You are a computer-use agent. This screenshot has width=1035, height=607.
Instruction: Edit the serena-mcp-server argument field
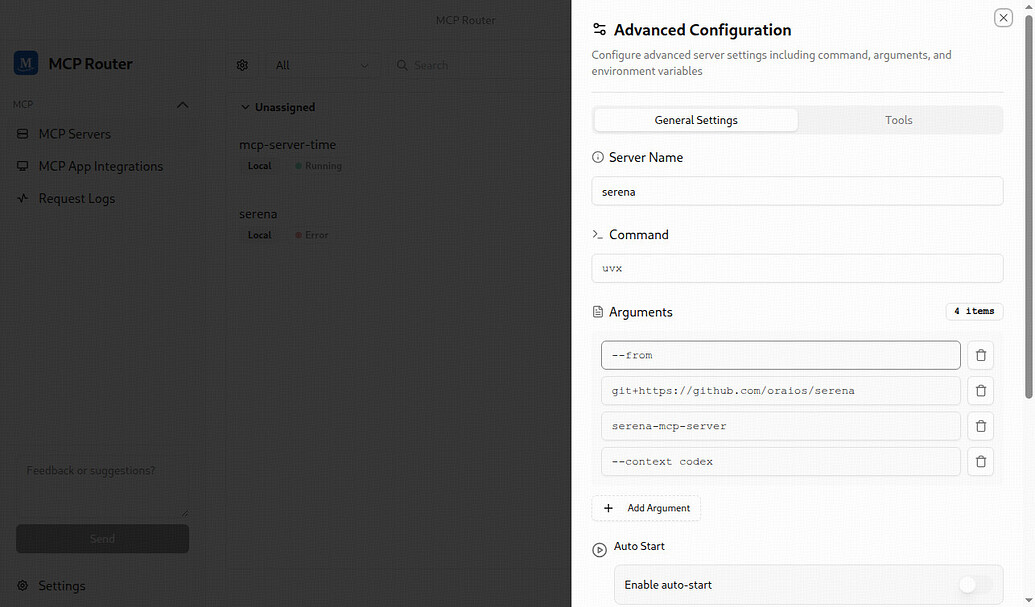click(x=781, y=426)
